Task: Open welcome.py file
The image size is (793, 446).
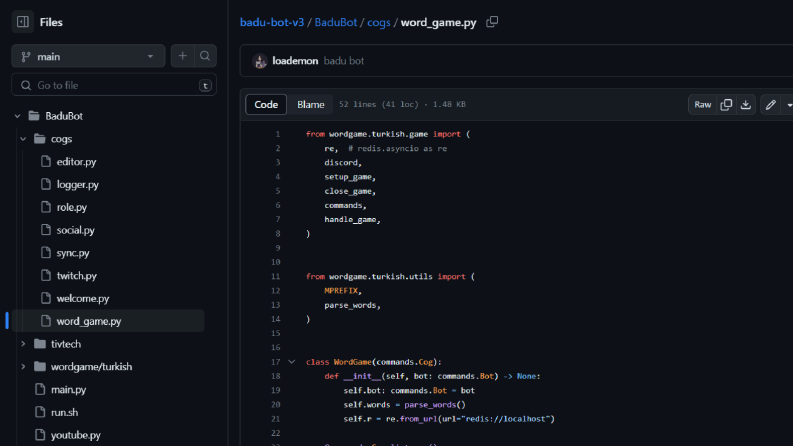Action: [83, 298]
